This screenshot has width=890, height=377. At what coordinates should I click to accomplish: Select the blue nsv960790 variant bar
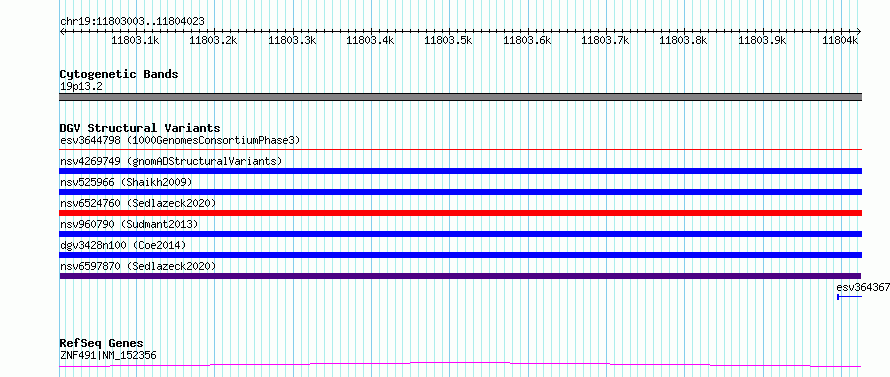(x=460, y=234)
